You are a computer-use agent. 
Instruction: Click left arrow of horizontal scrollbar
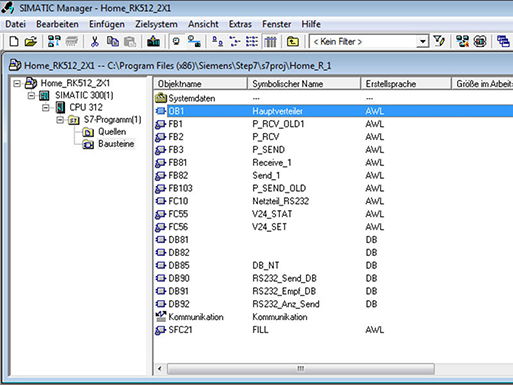[x=160, y=369]
